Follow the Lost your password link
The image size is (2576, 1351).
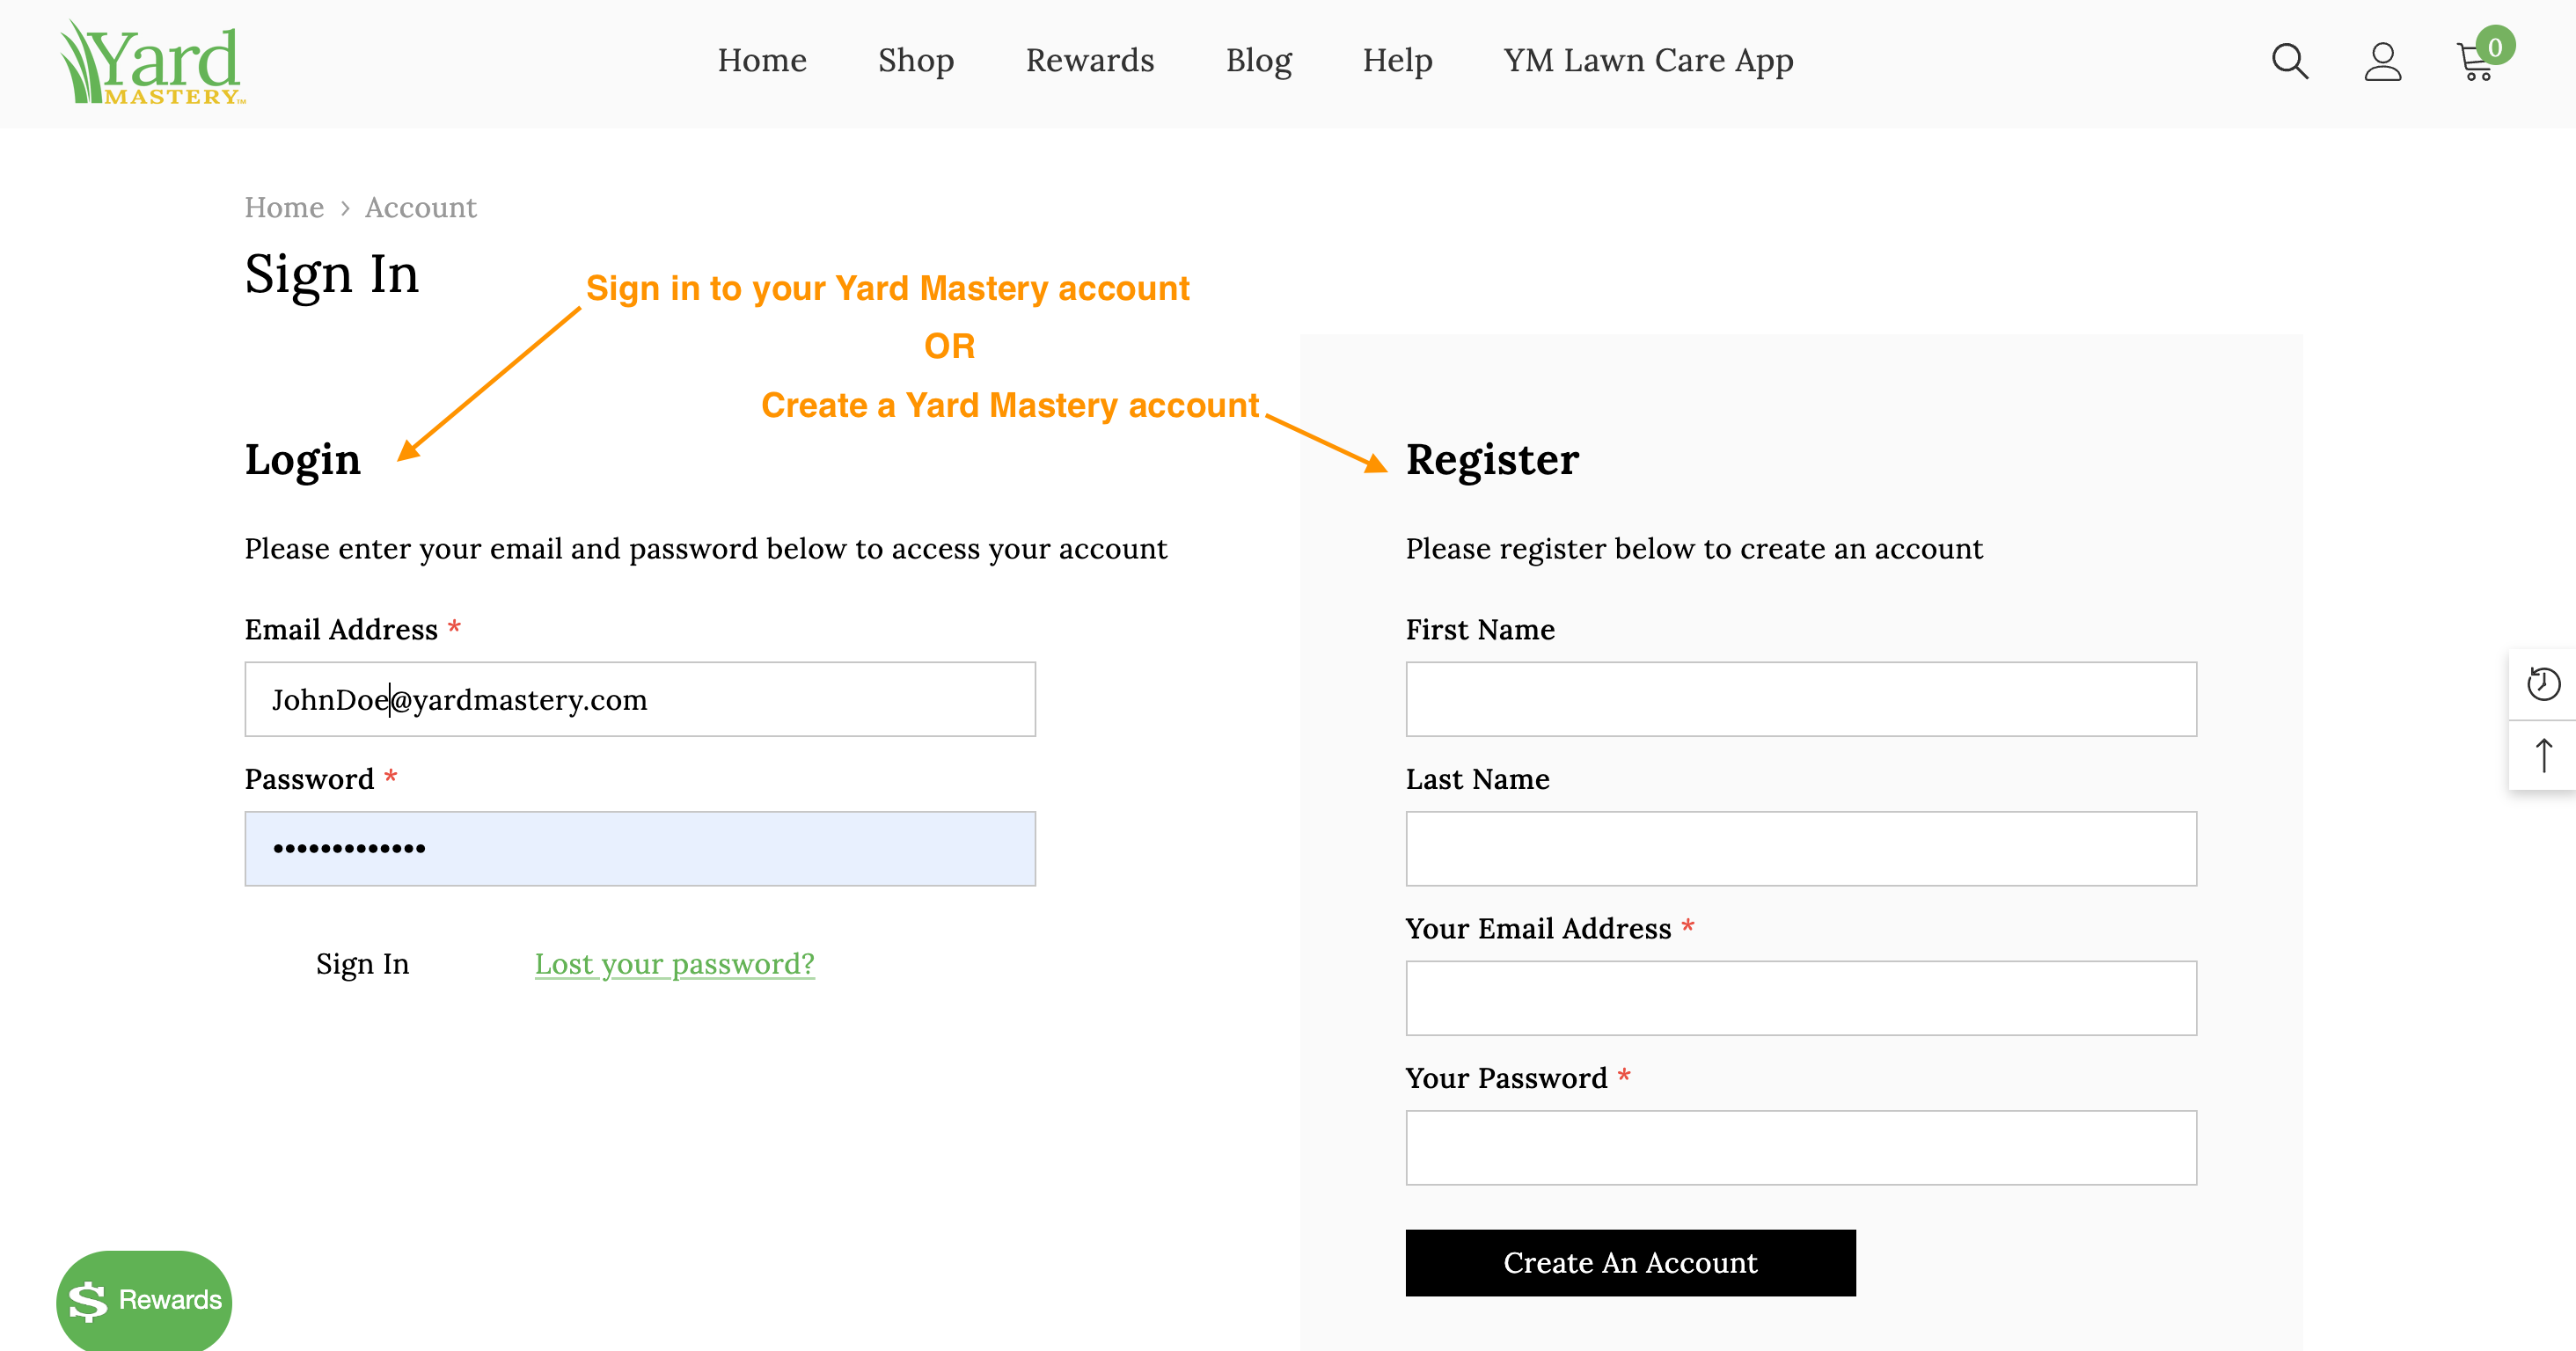(674, 963)
